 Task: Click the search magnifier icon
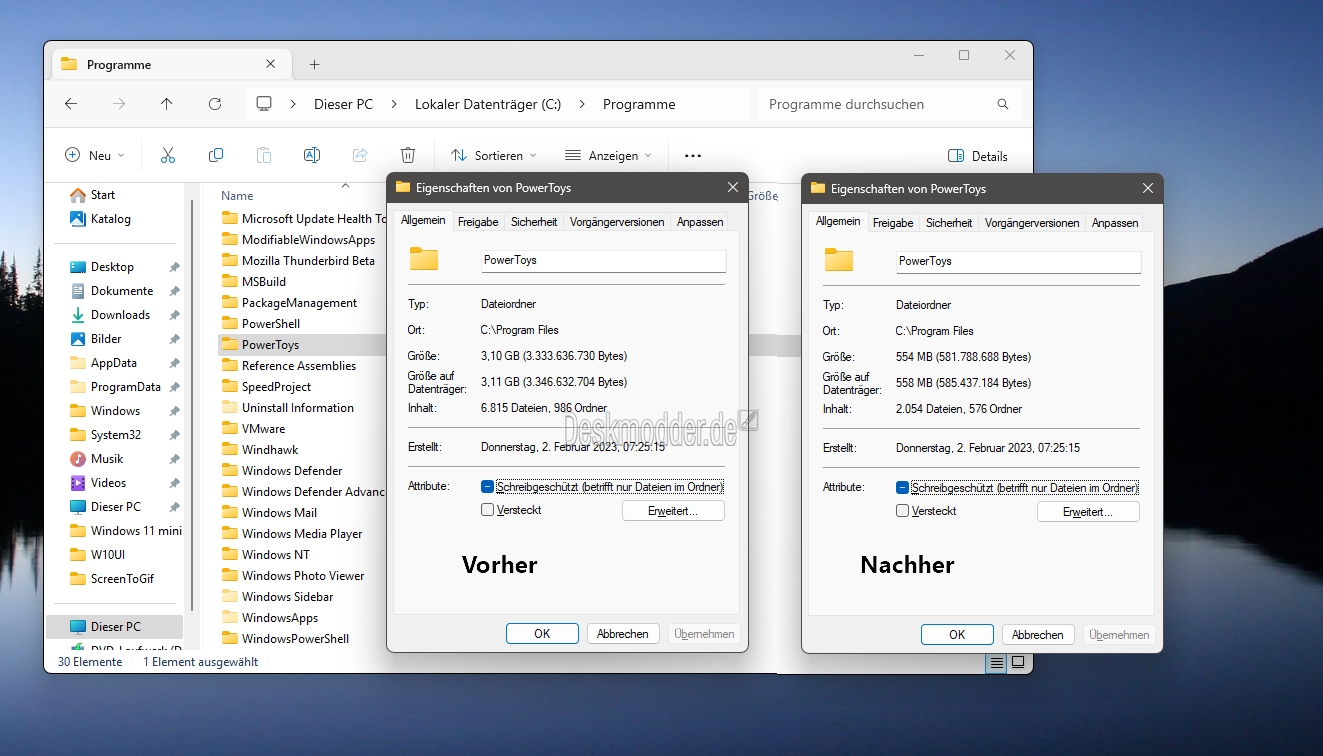pyautogui.click(x=1003, y=104)
